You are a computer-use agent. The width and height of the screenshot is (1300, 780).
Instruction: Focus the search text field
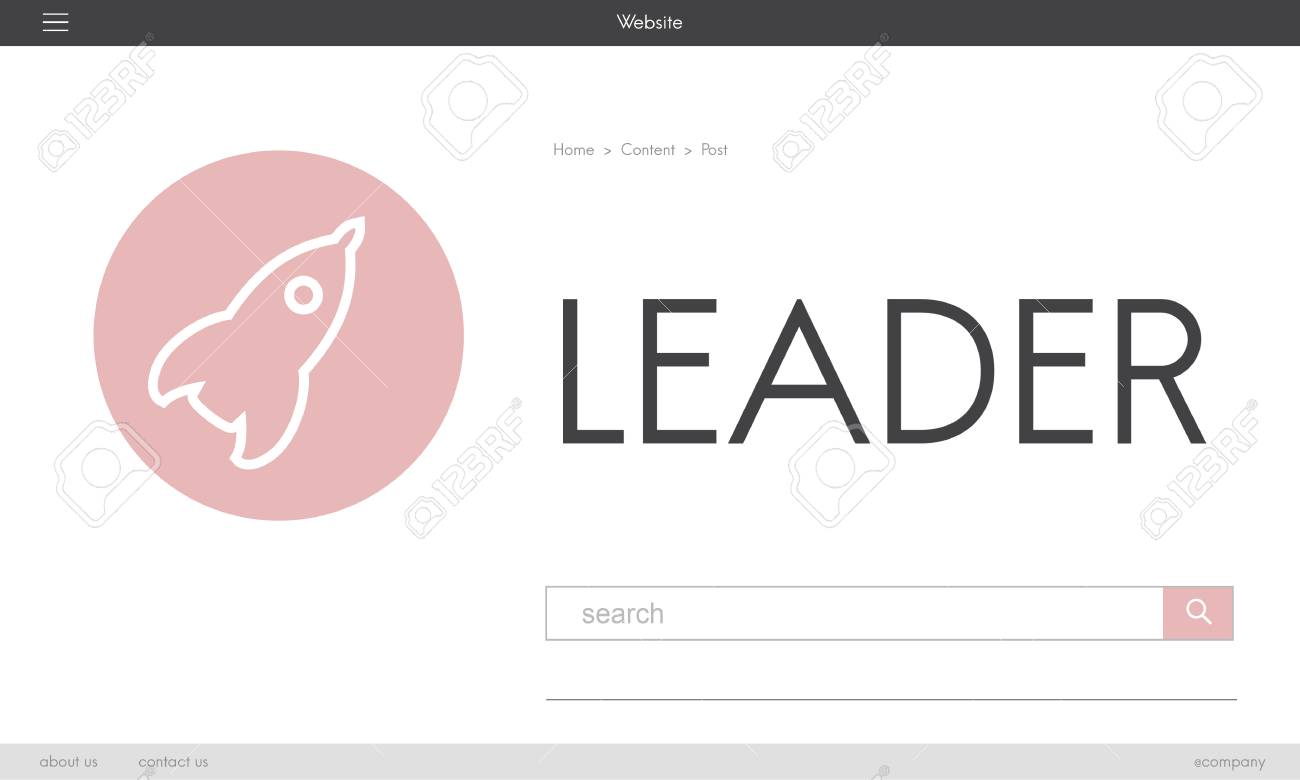855,613
